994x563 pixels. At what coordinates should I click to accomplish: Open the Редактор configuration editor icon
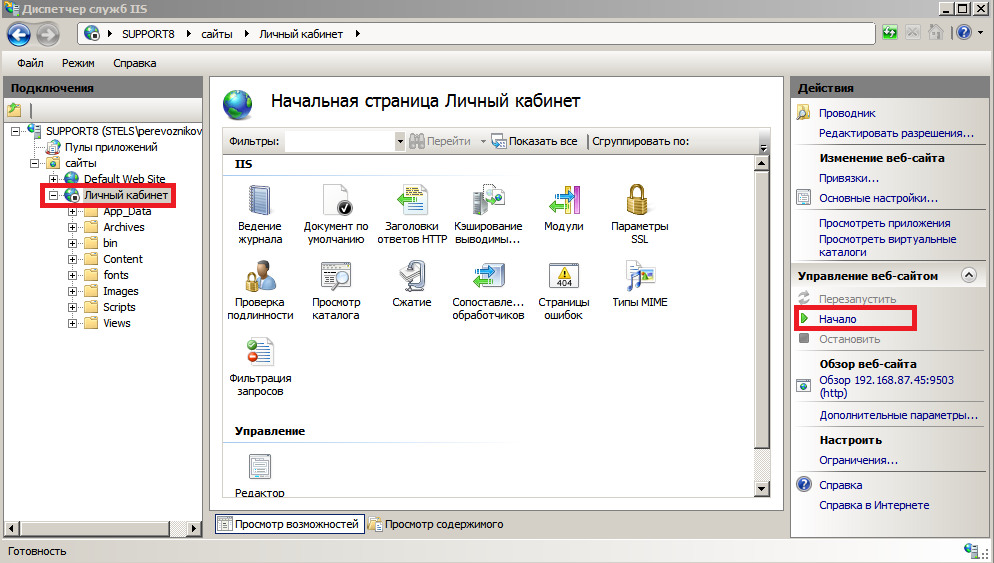point(260,474)
